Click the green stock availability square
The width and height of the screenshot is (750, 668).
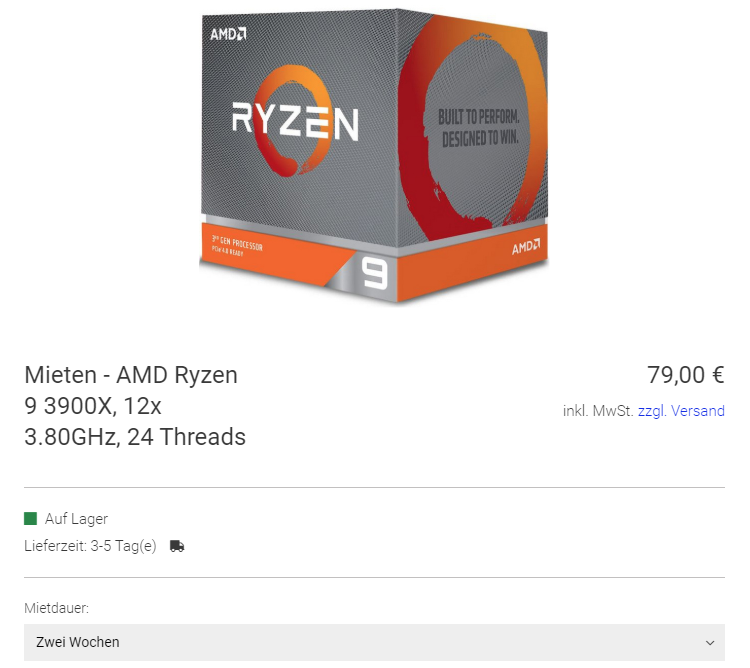pos(31,518)
